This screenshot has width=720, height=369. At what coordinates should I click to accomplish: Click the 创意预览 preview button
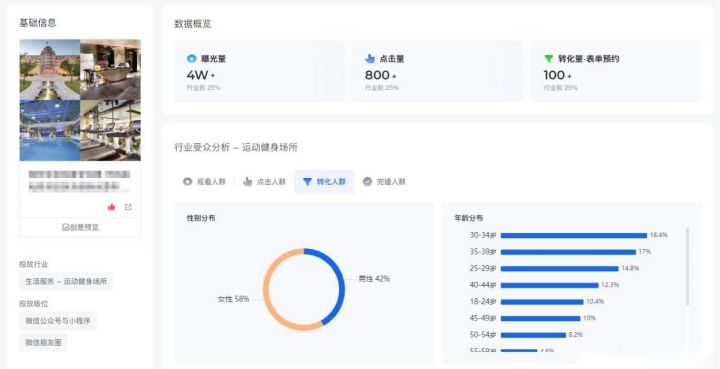(80, 227)
